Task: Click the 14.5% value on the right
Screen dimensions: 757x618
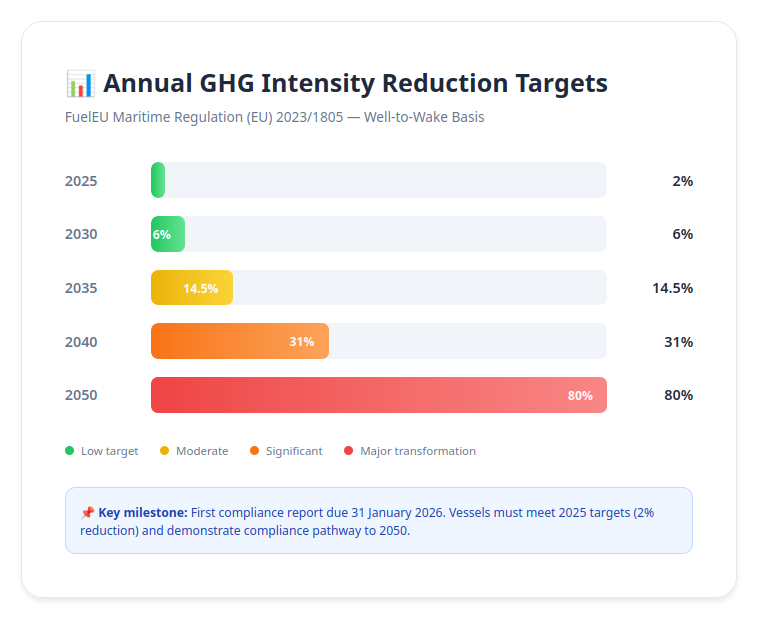Action: pyautogui.click(x=672, y=288)
